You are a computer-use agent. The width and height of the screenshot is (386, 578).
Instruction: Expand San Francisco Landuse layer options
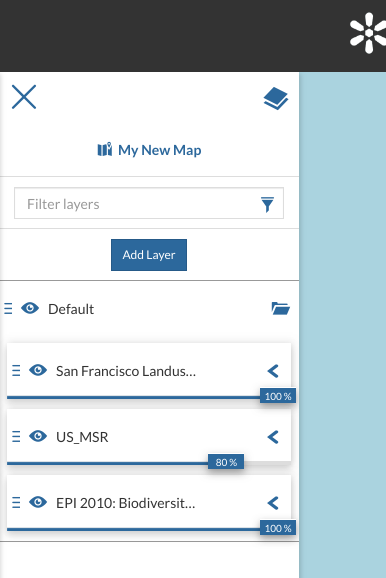tap(273, 371)
